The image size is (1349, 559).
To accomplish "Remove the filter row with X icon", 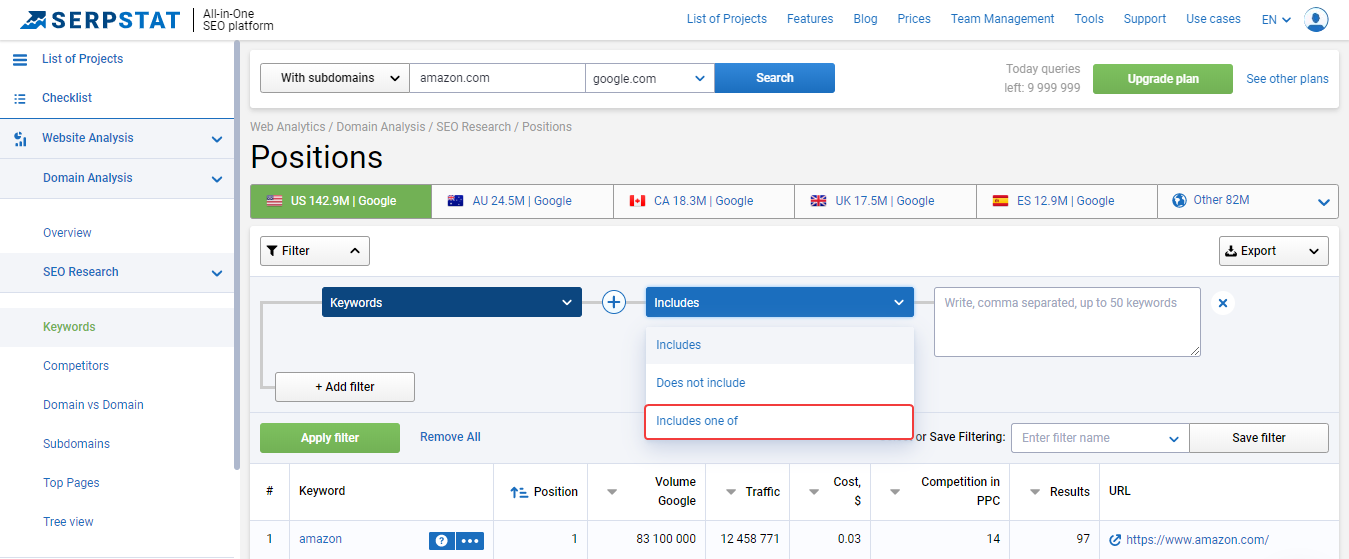I will pos(1222,303).
